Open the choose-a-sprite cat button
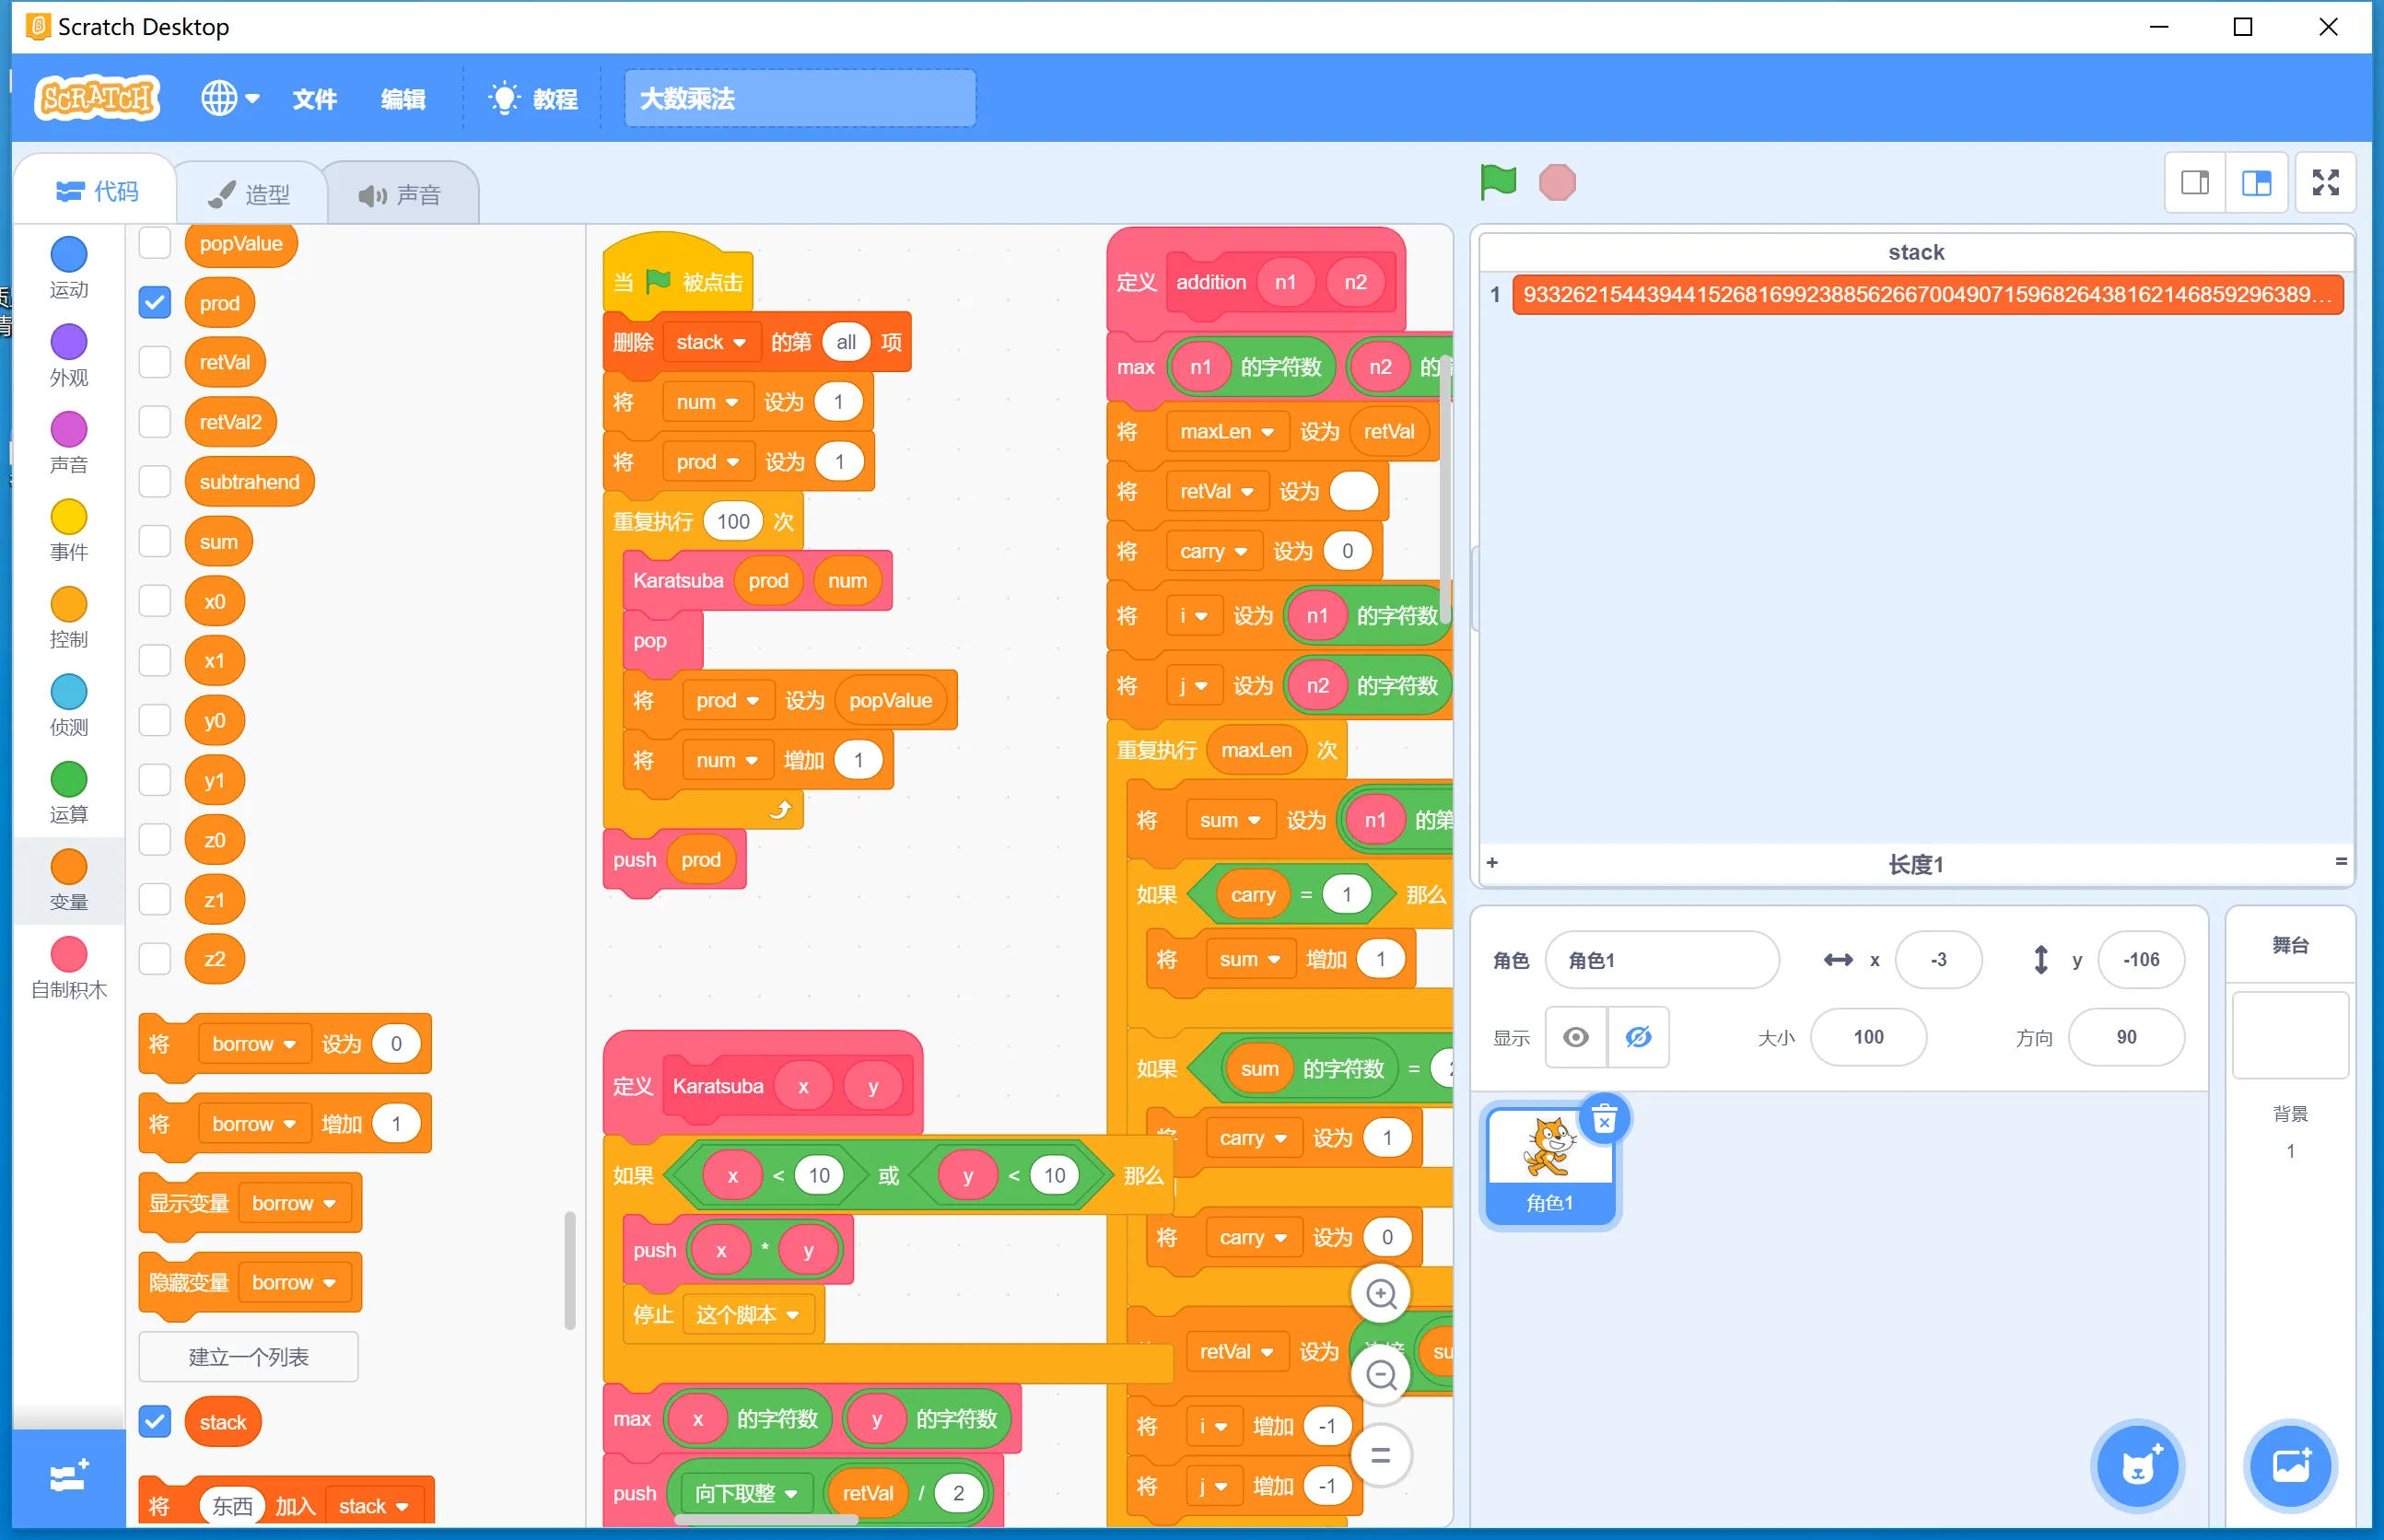 (x=2137, y=1466)
